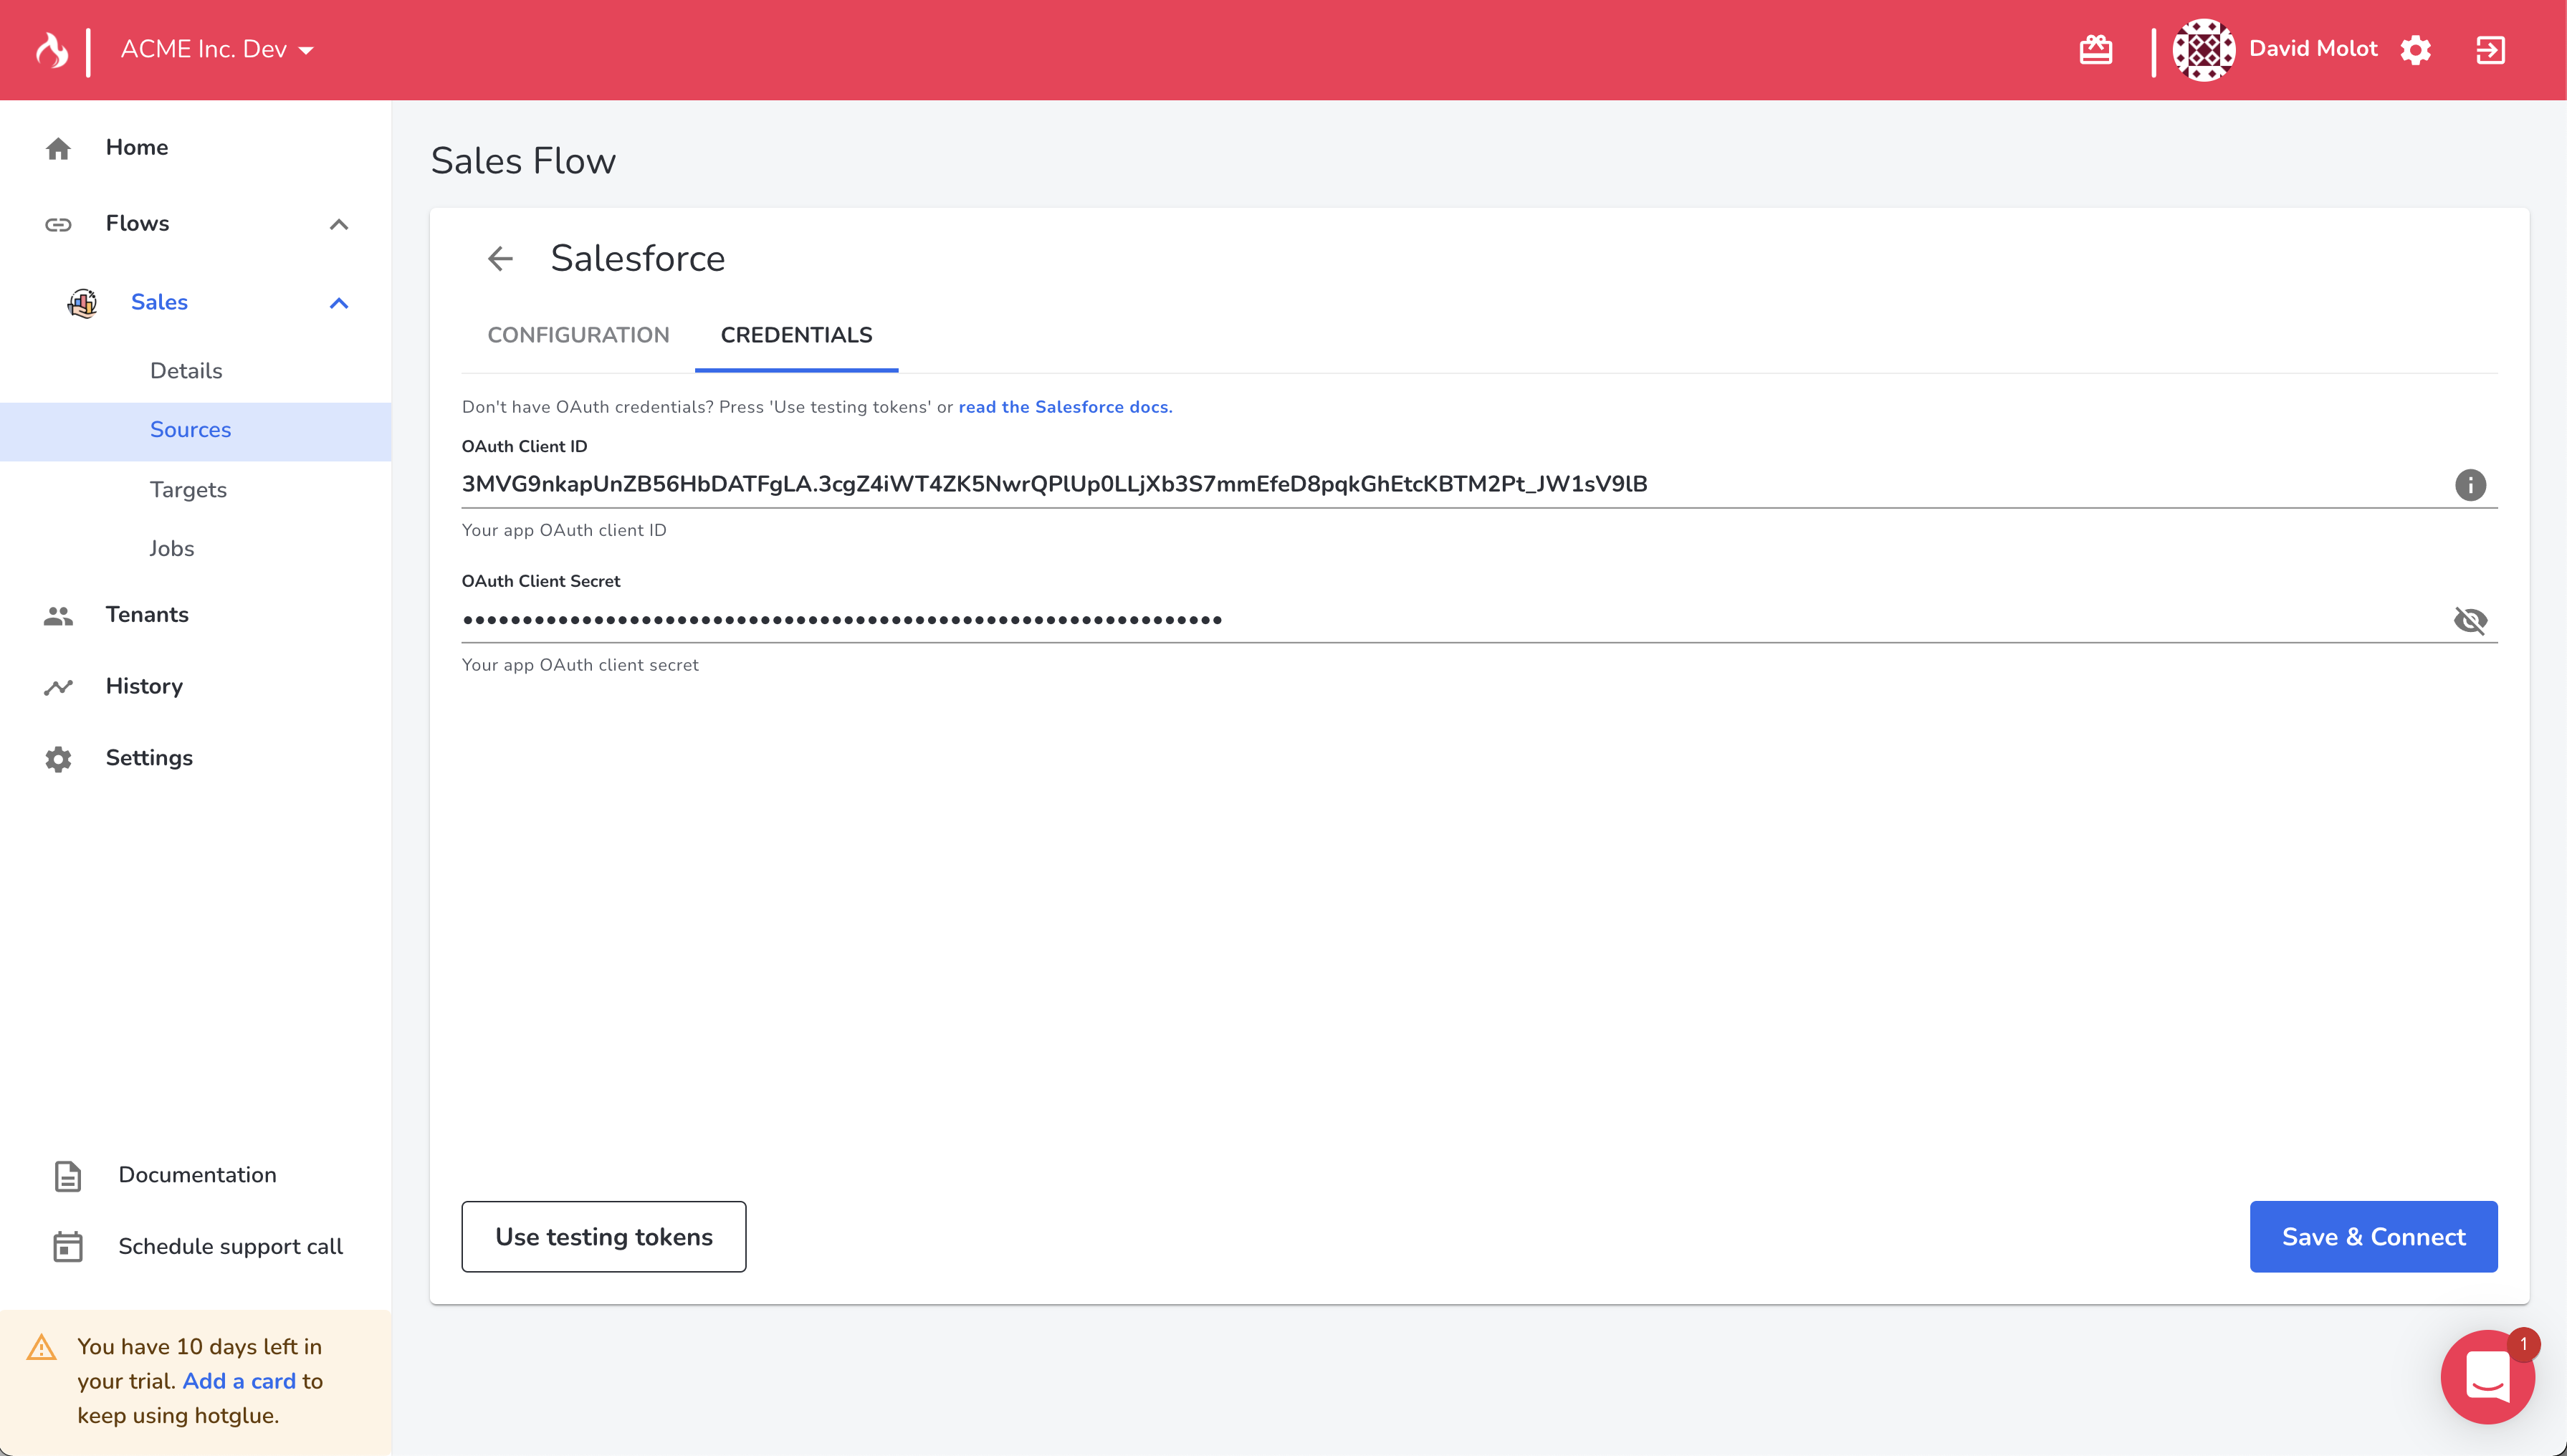Click into the OAuth Client ID field

point(1450,484)
